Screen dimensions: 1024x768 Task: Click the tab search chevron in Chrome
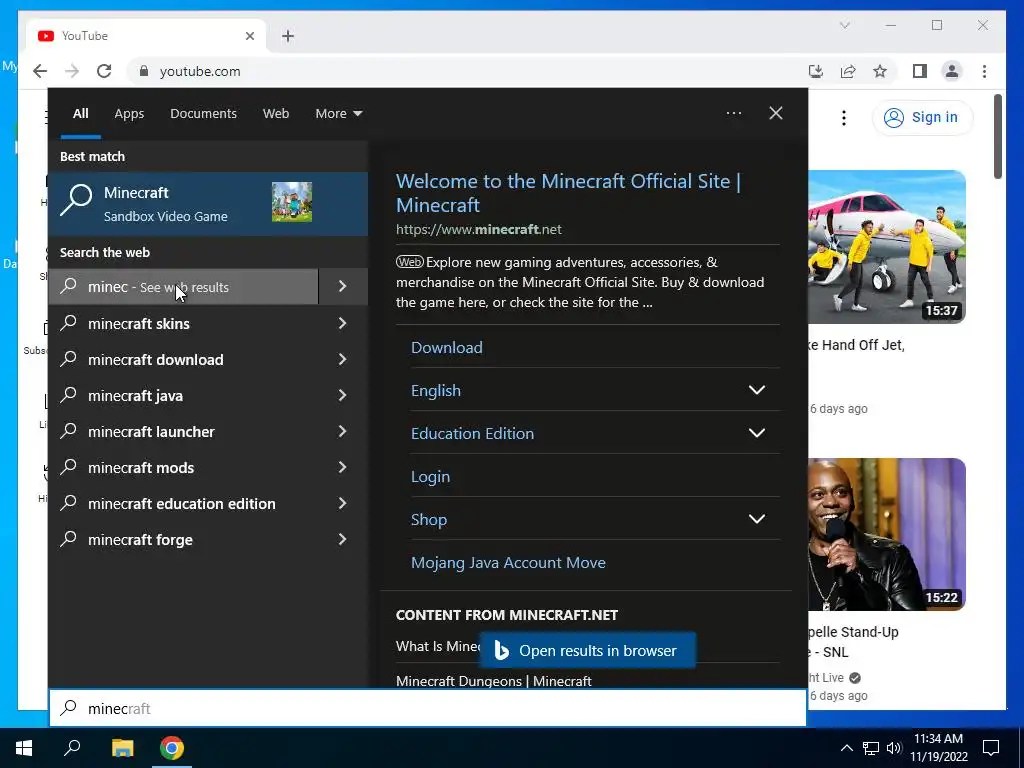(844, 25)
